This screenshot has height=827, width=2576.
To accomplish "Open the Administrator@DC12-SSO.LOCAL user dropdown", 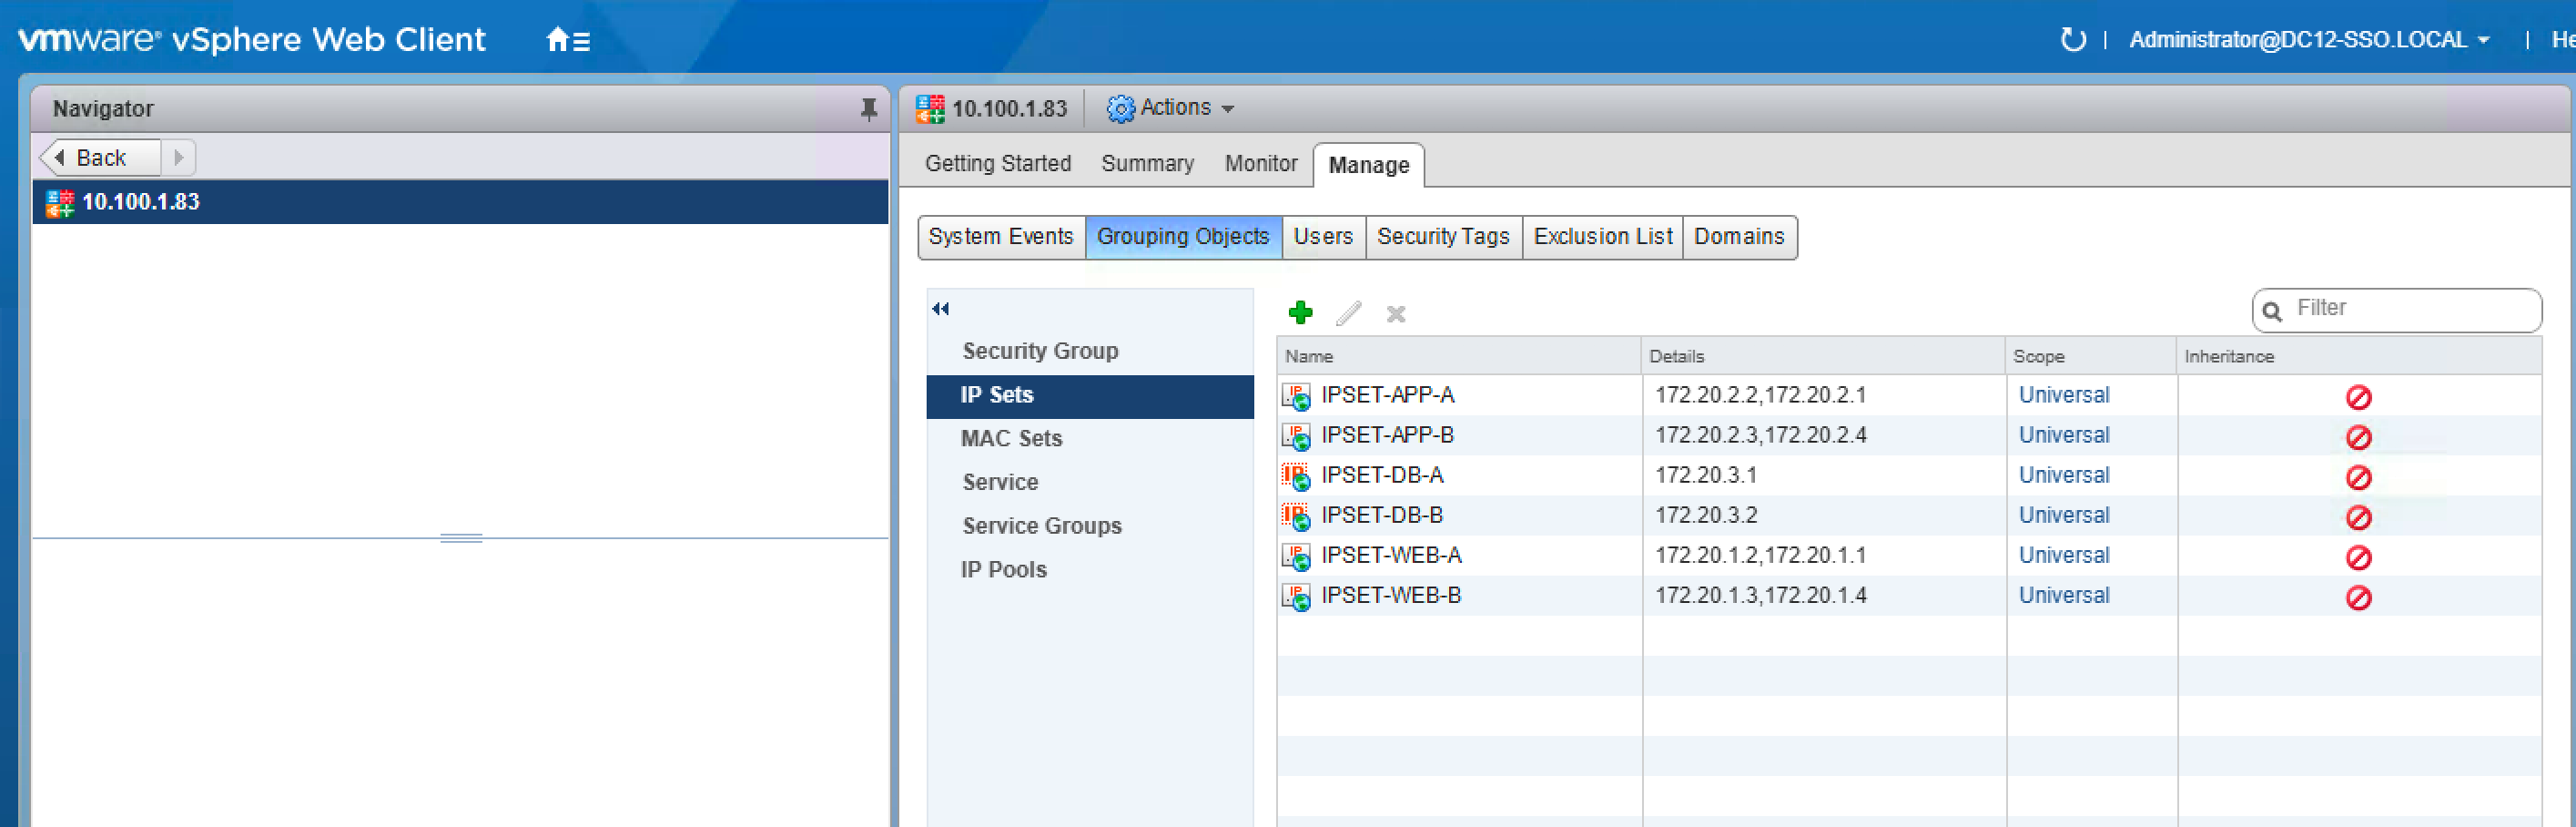I will click(x=2308, y=40).
